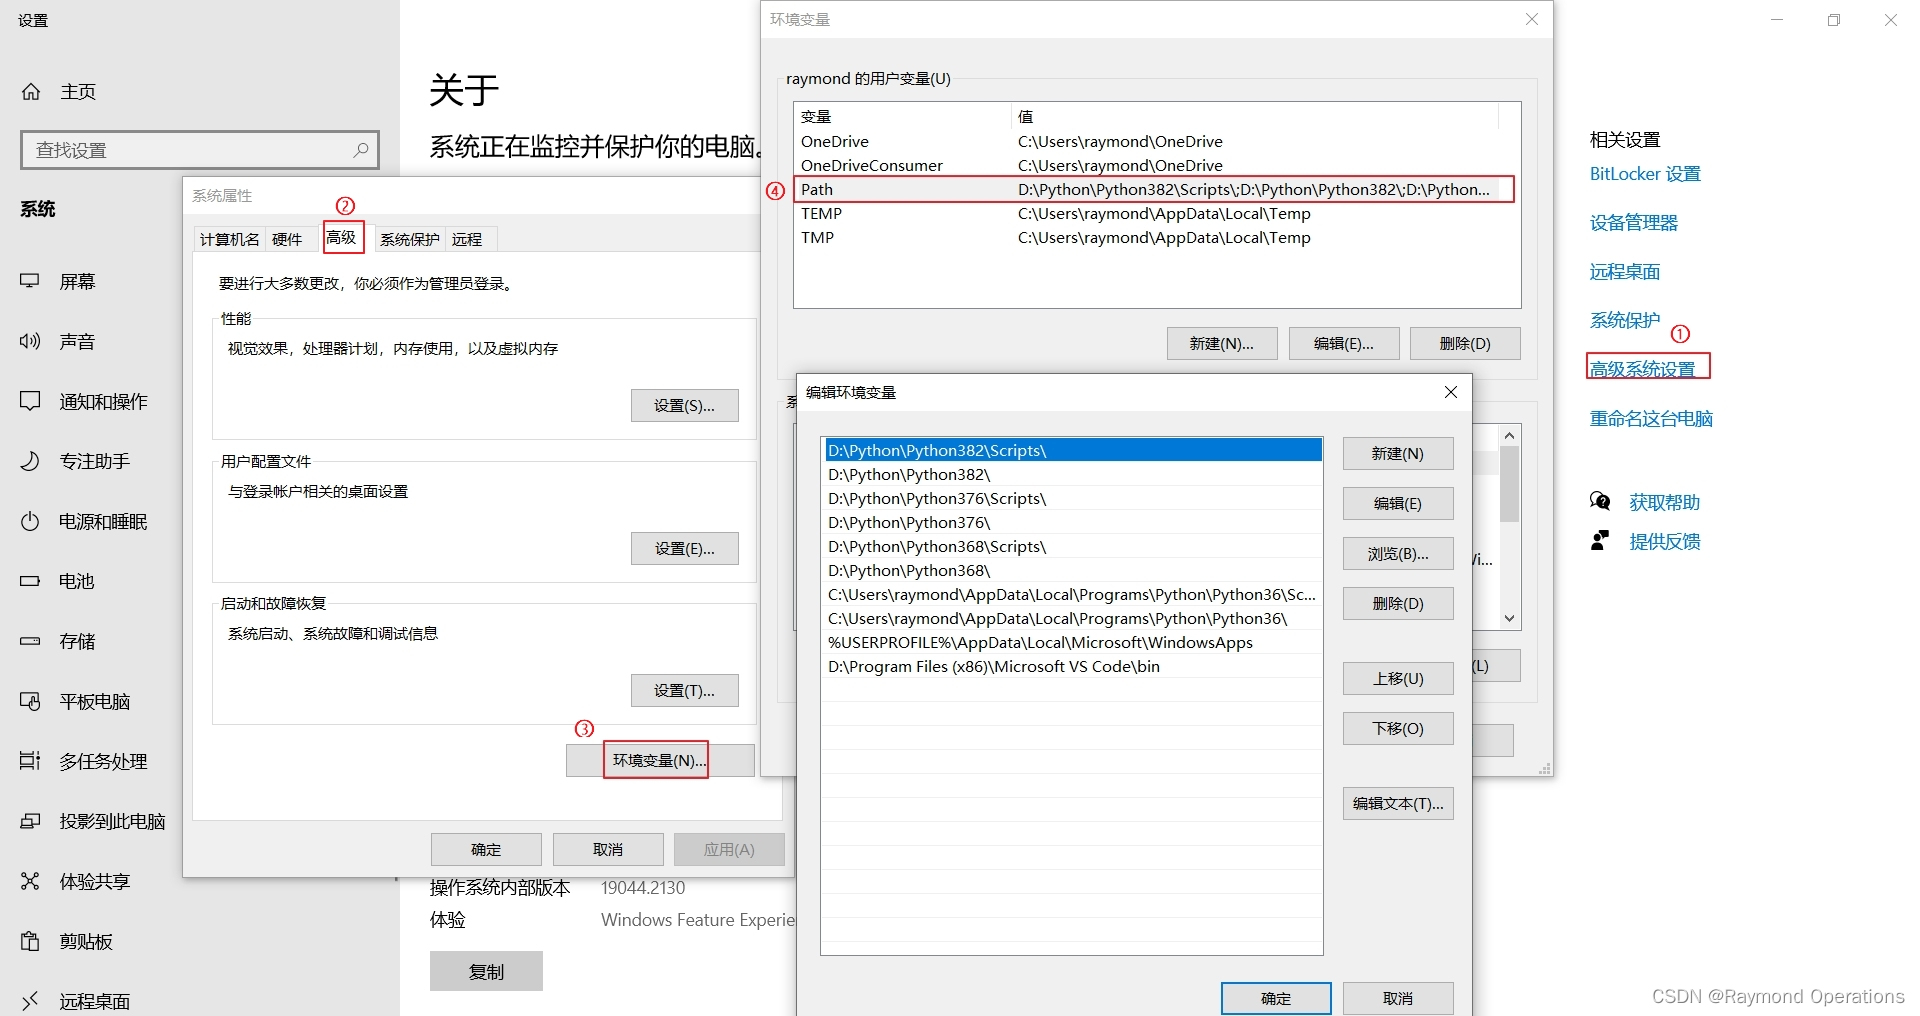Open 多任务处理 multitasking icon

pos(30,761)
